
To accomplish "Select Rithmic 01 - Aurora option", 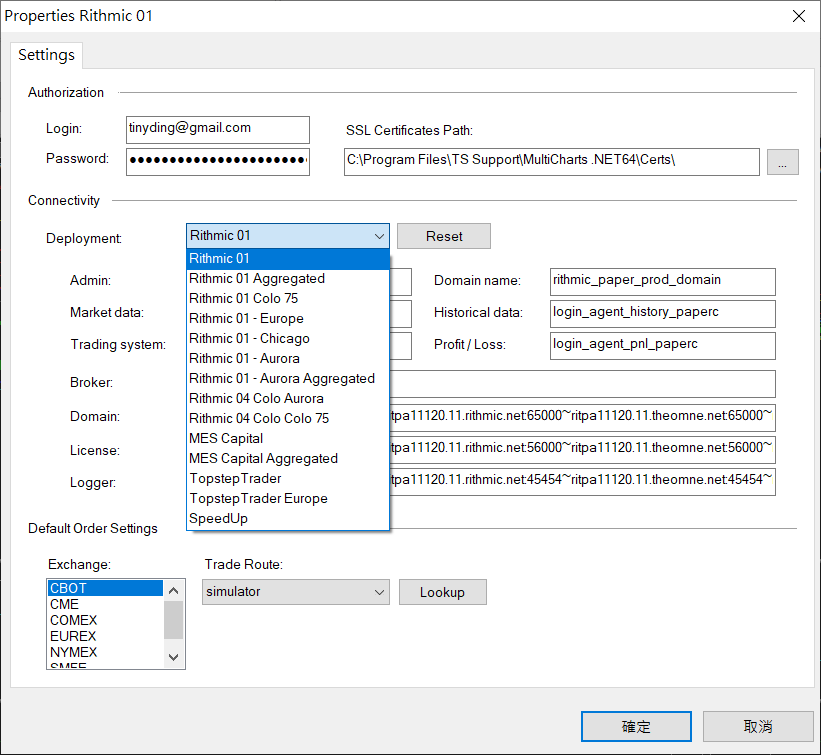I will 288,359.
